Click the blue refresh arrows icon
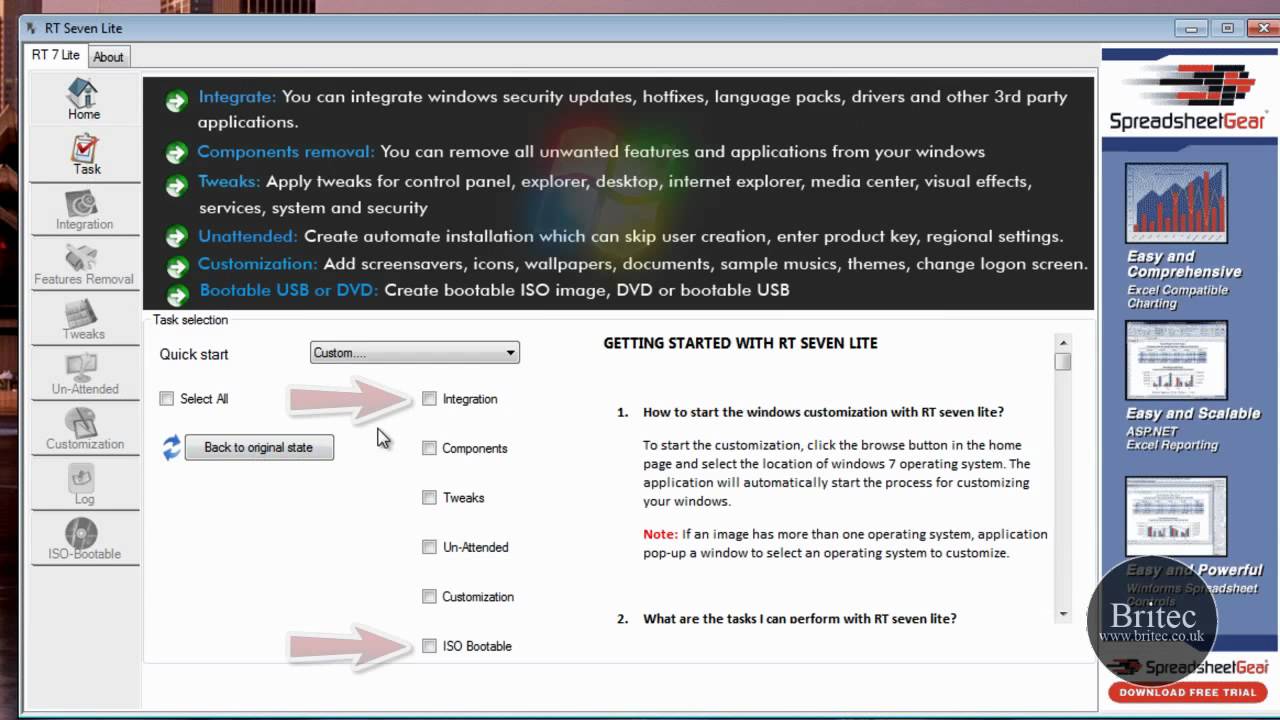The width and height of the screenshot is (1280, 720). (171, 447)
